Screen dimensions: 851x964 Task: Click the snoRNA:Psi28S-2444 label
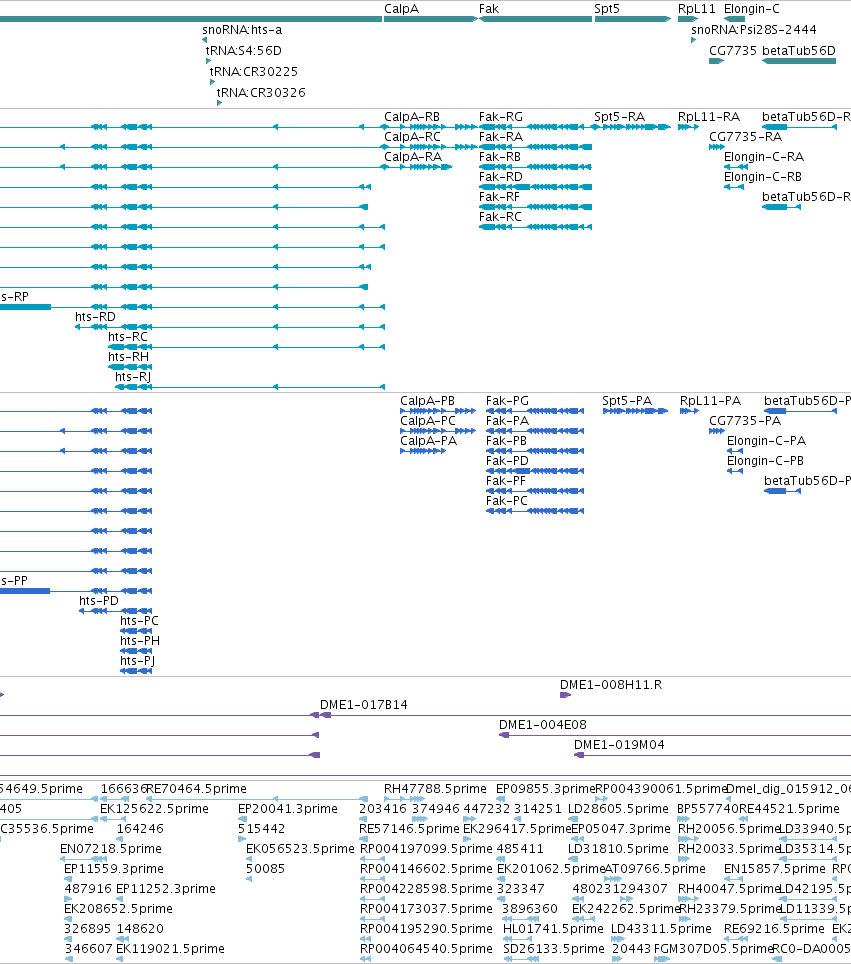(754, 30)
